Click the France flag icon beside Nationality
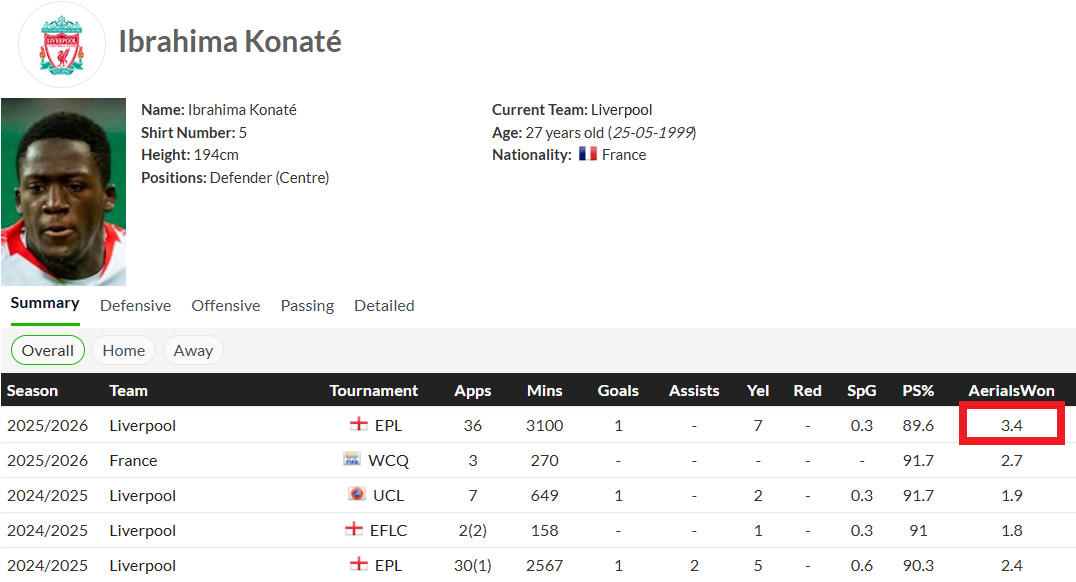1076x582 pixels. click(x=587, y=154)
